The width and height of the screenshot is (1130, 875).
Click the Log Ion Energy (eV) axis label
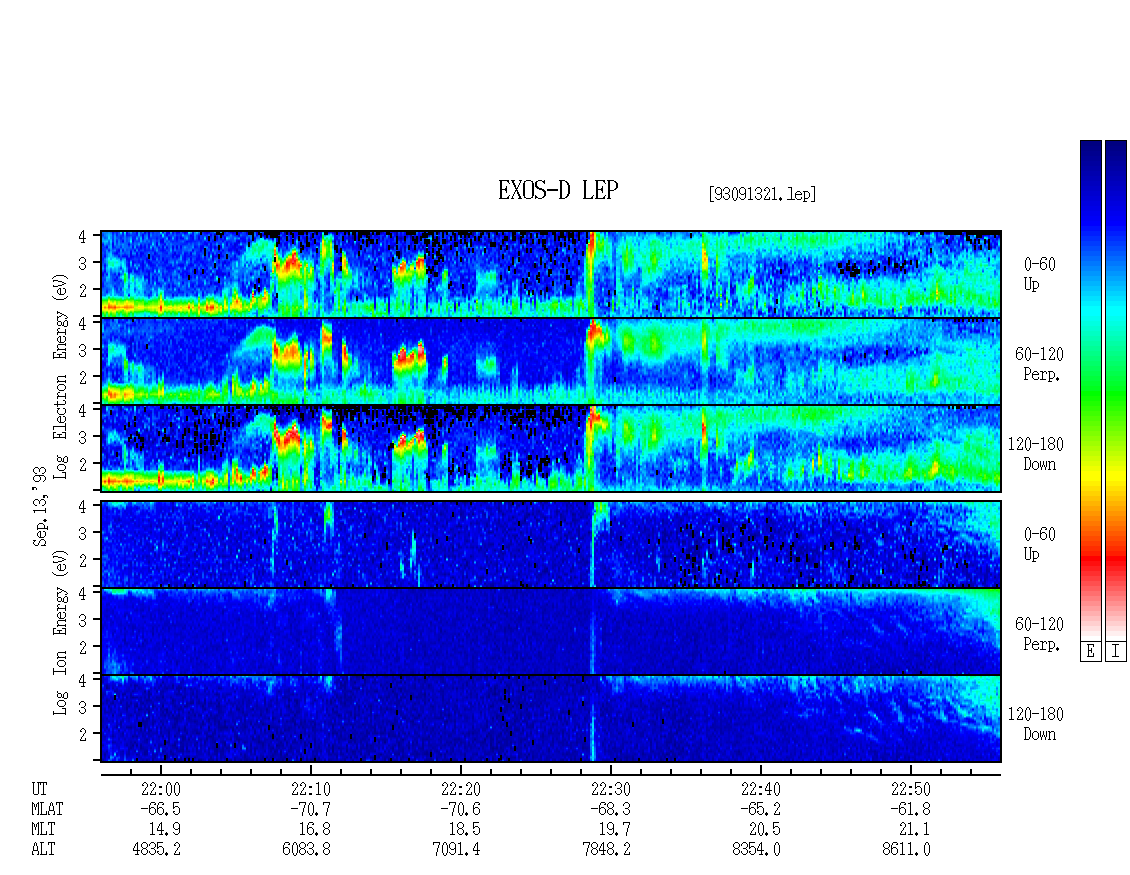pyautogui.click(x=61, y=633)
